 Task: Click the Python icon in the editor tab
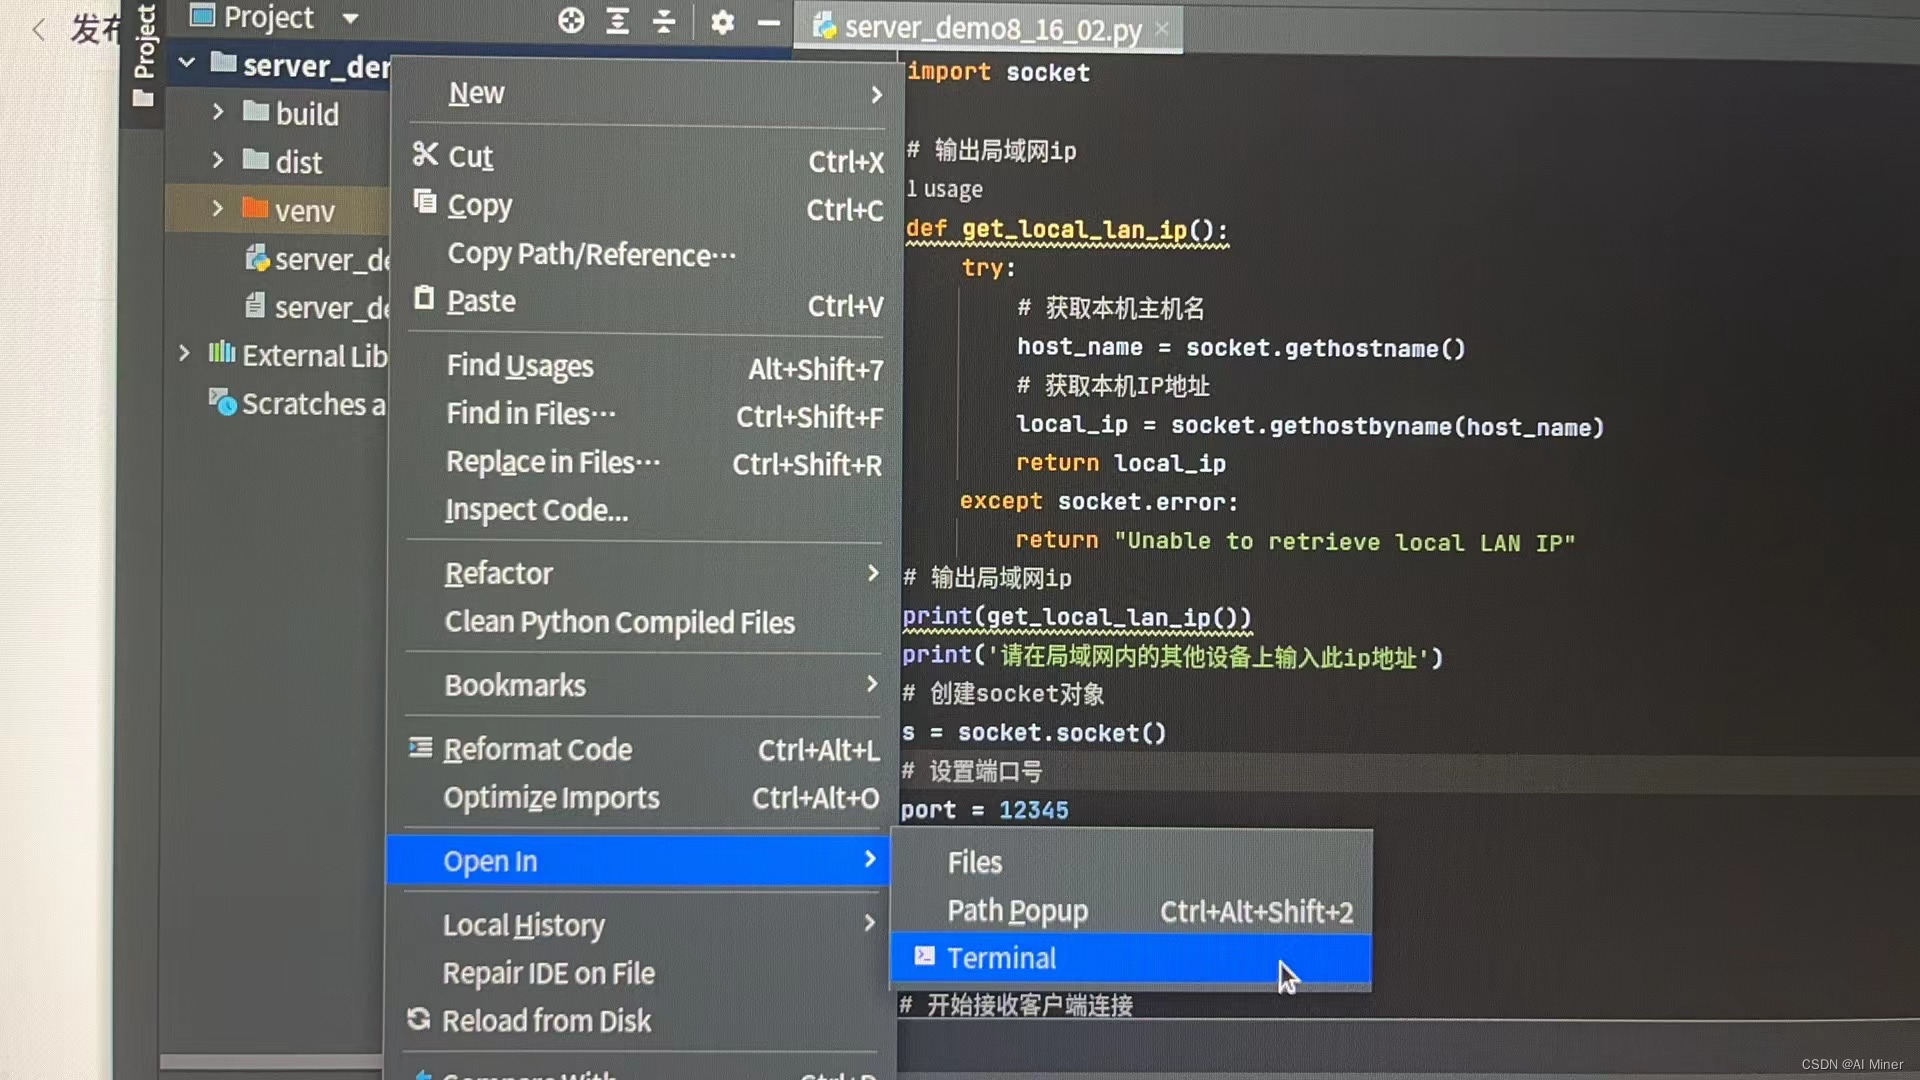tap(825, 29)
